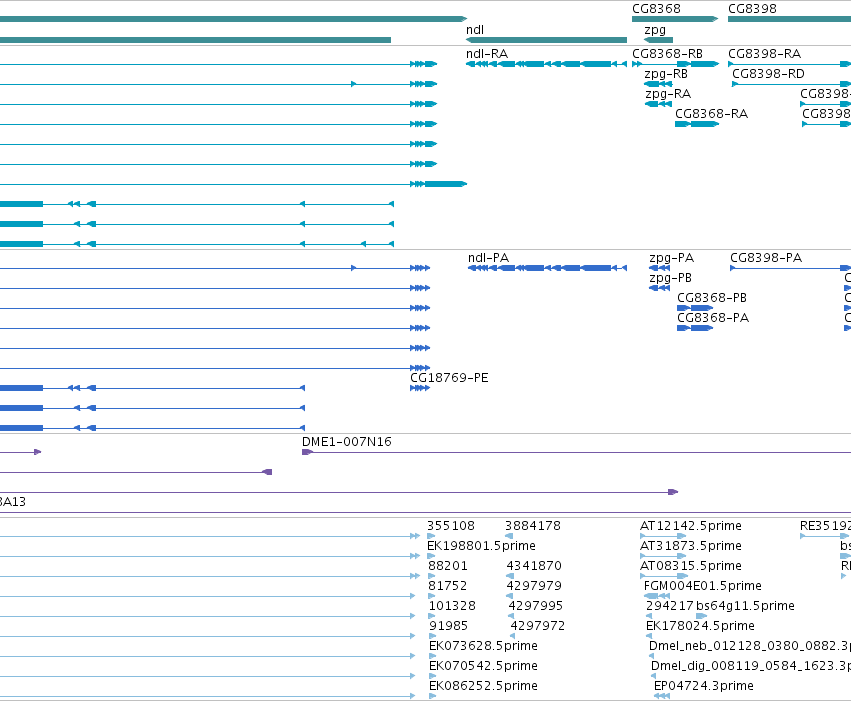
Task: Click EST 4341870
Action: [510, 576]
